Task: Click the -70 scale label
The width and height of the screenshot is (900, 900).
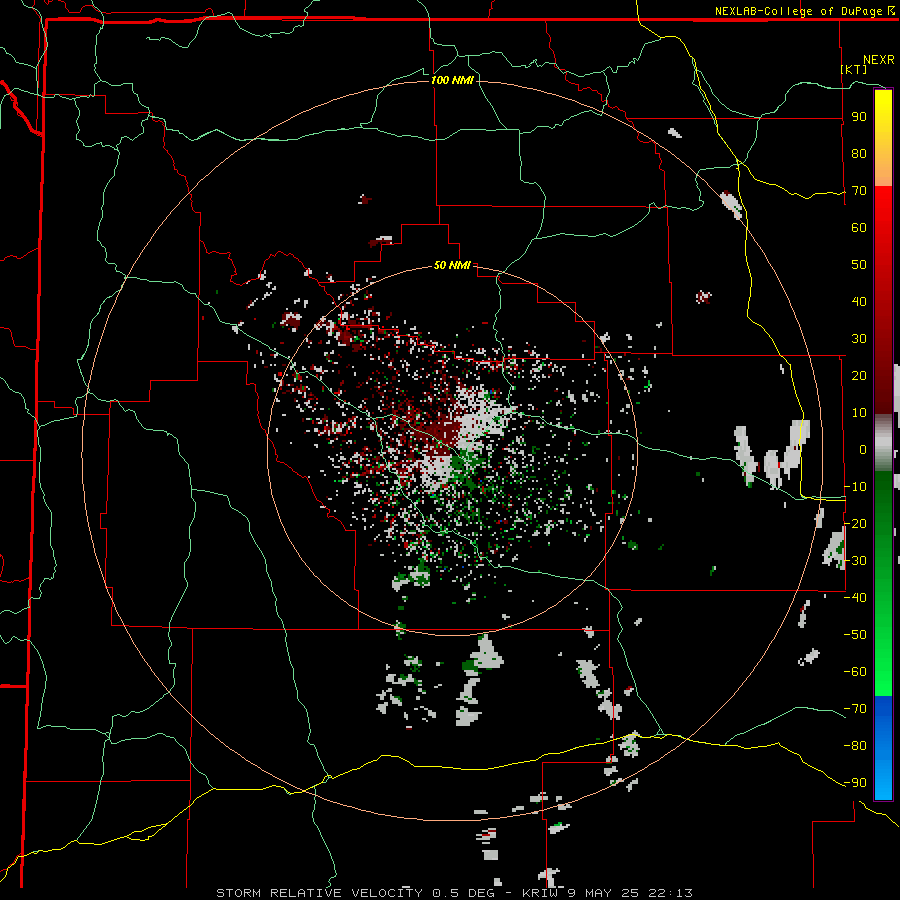Action: pyautogui.click(x=855, y=708)
